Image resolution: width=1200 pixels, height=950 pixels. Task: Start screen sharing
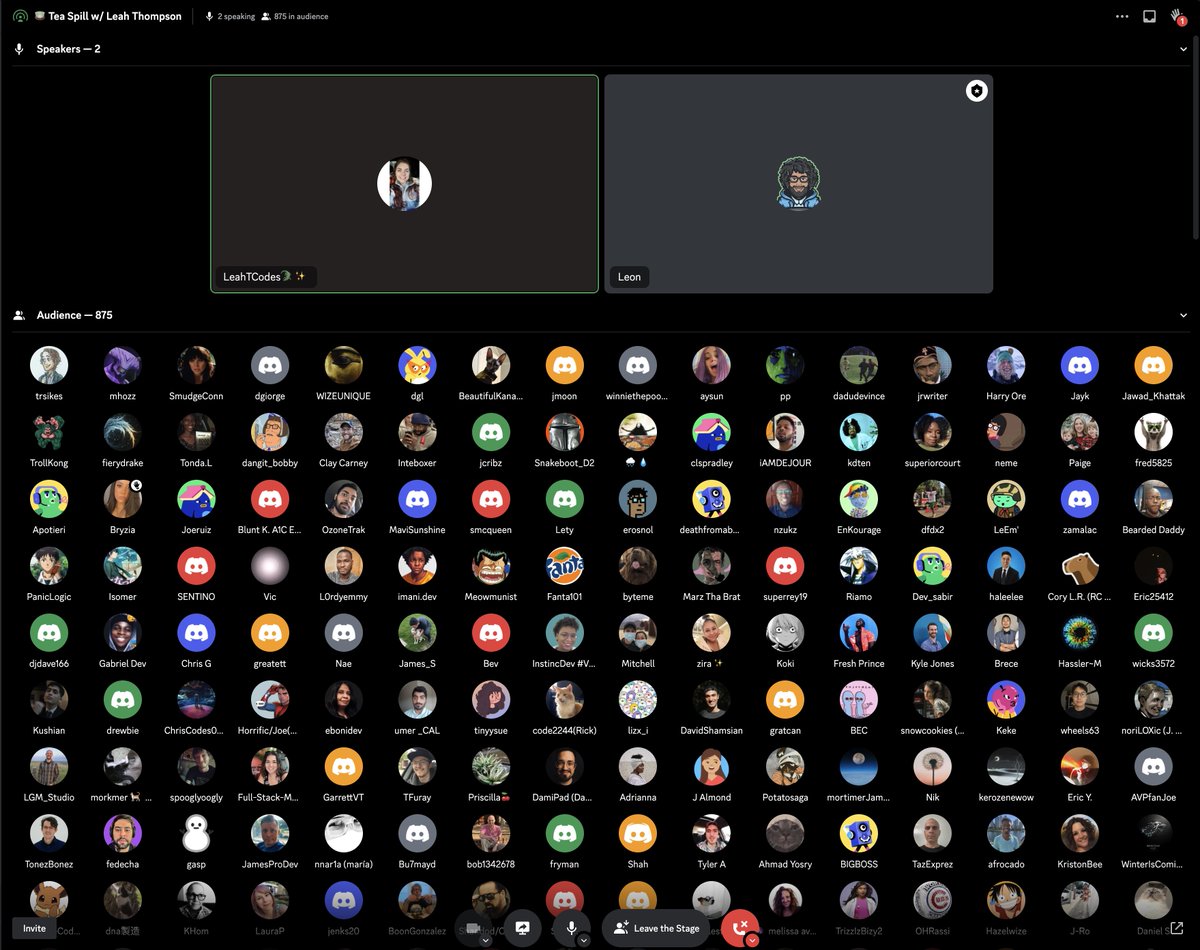(522, 927)
